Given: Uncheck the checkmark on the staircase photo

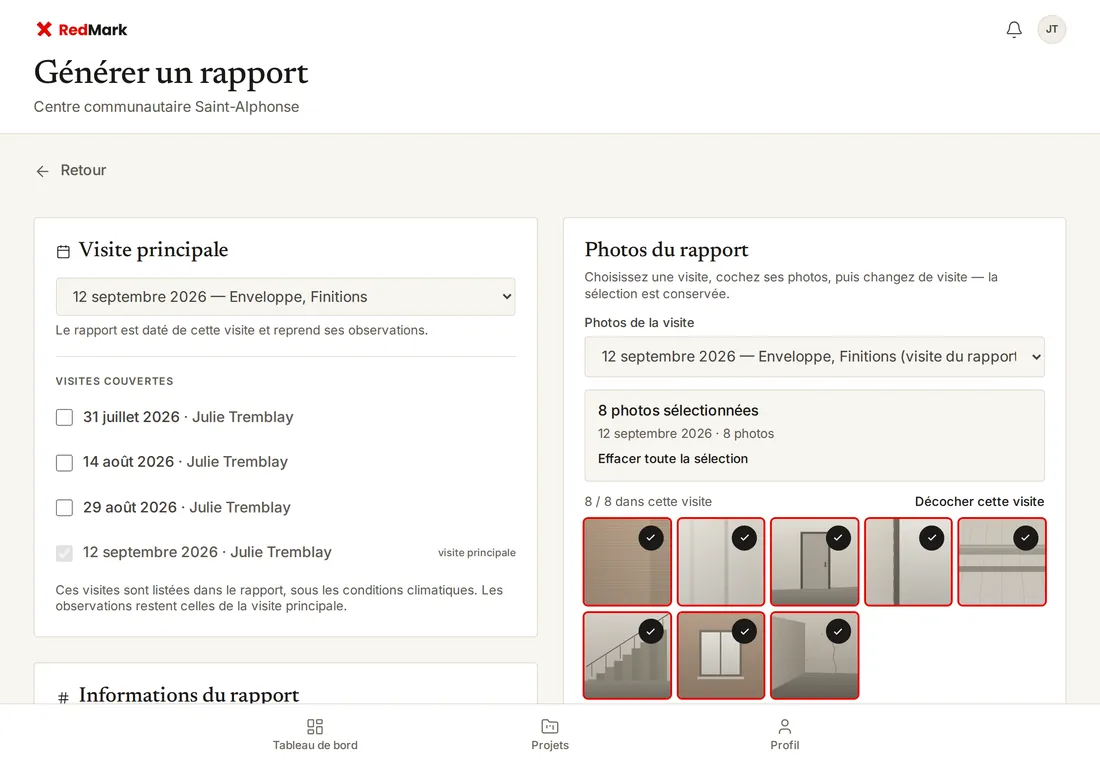Looking at the screenshot, I should [651, 631].
